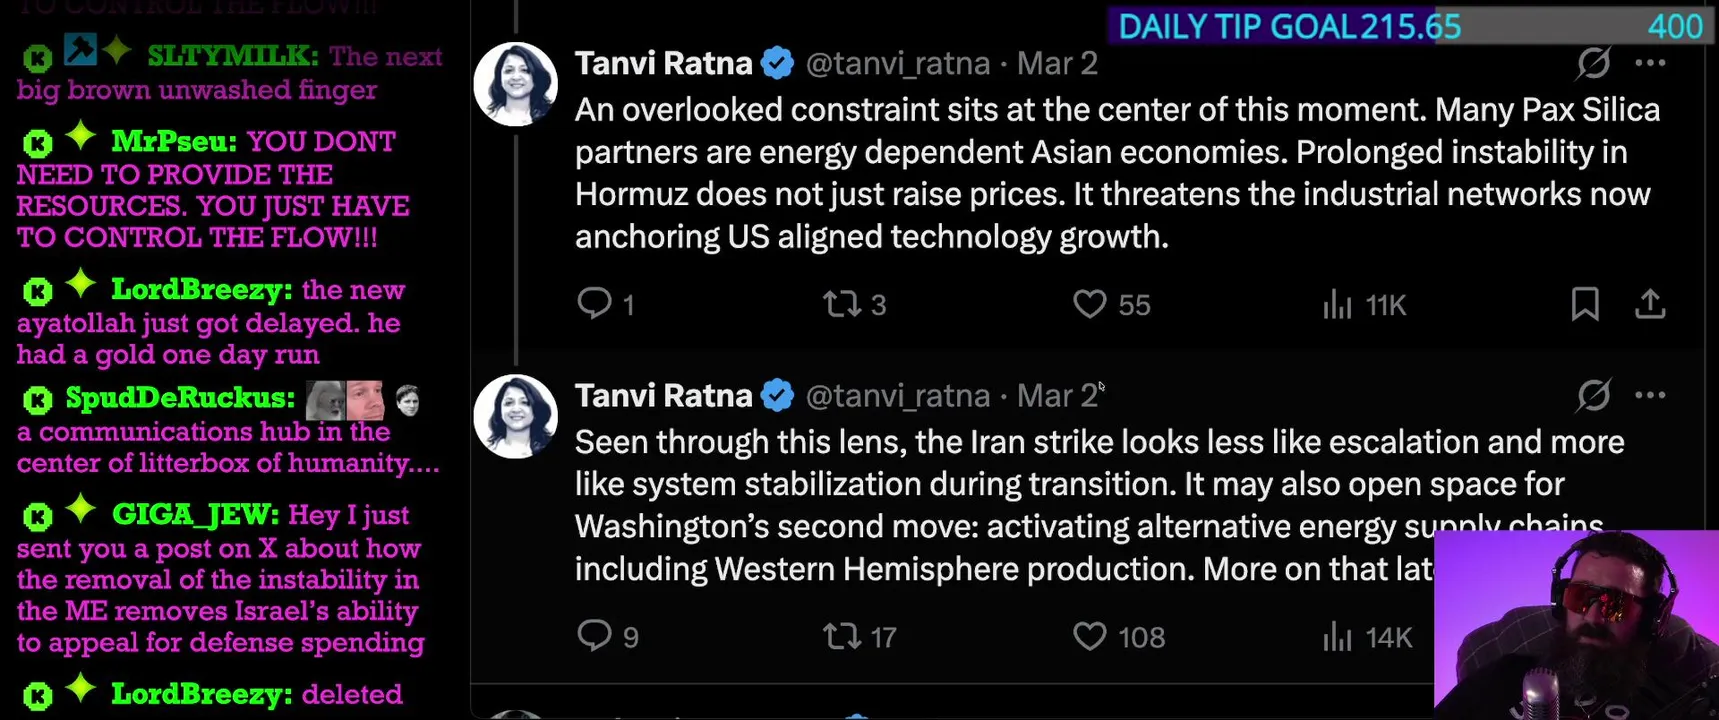Open more options menu on first tweet

tap(1650, 63)
